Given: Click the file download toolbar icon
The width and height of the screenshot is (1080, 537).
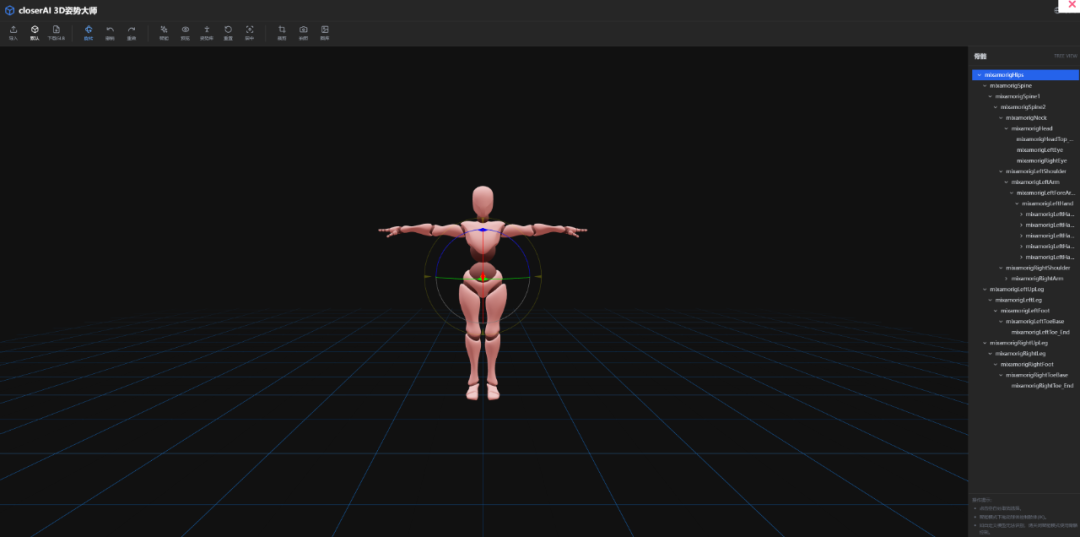Looking at the screenshot, I should click(56, 30).
